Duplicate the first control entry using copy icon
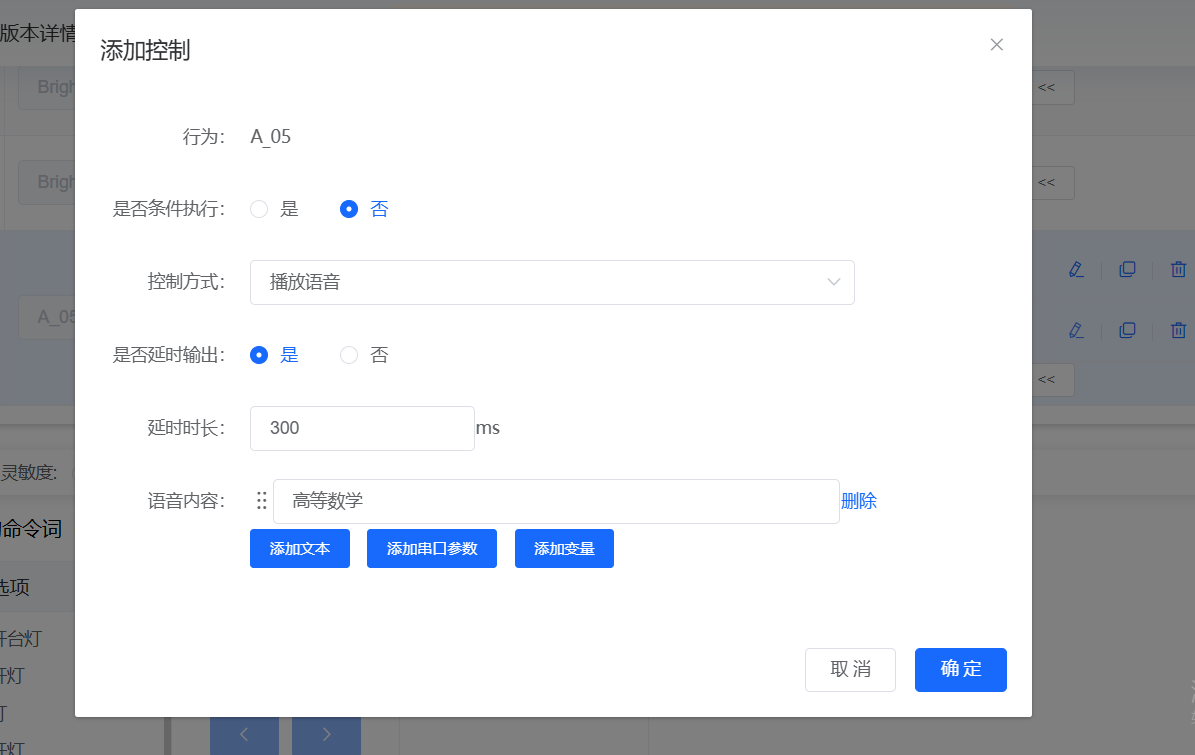The image size is (1195, 755). click(1128, 269)
